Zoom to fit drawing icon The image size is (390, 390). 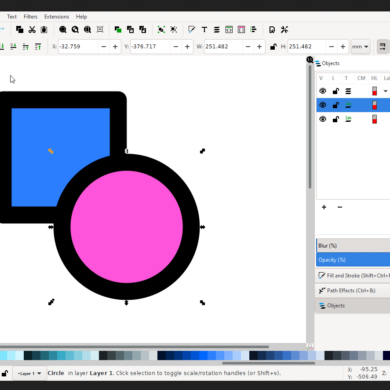75,30
